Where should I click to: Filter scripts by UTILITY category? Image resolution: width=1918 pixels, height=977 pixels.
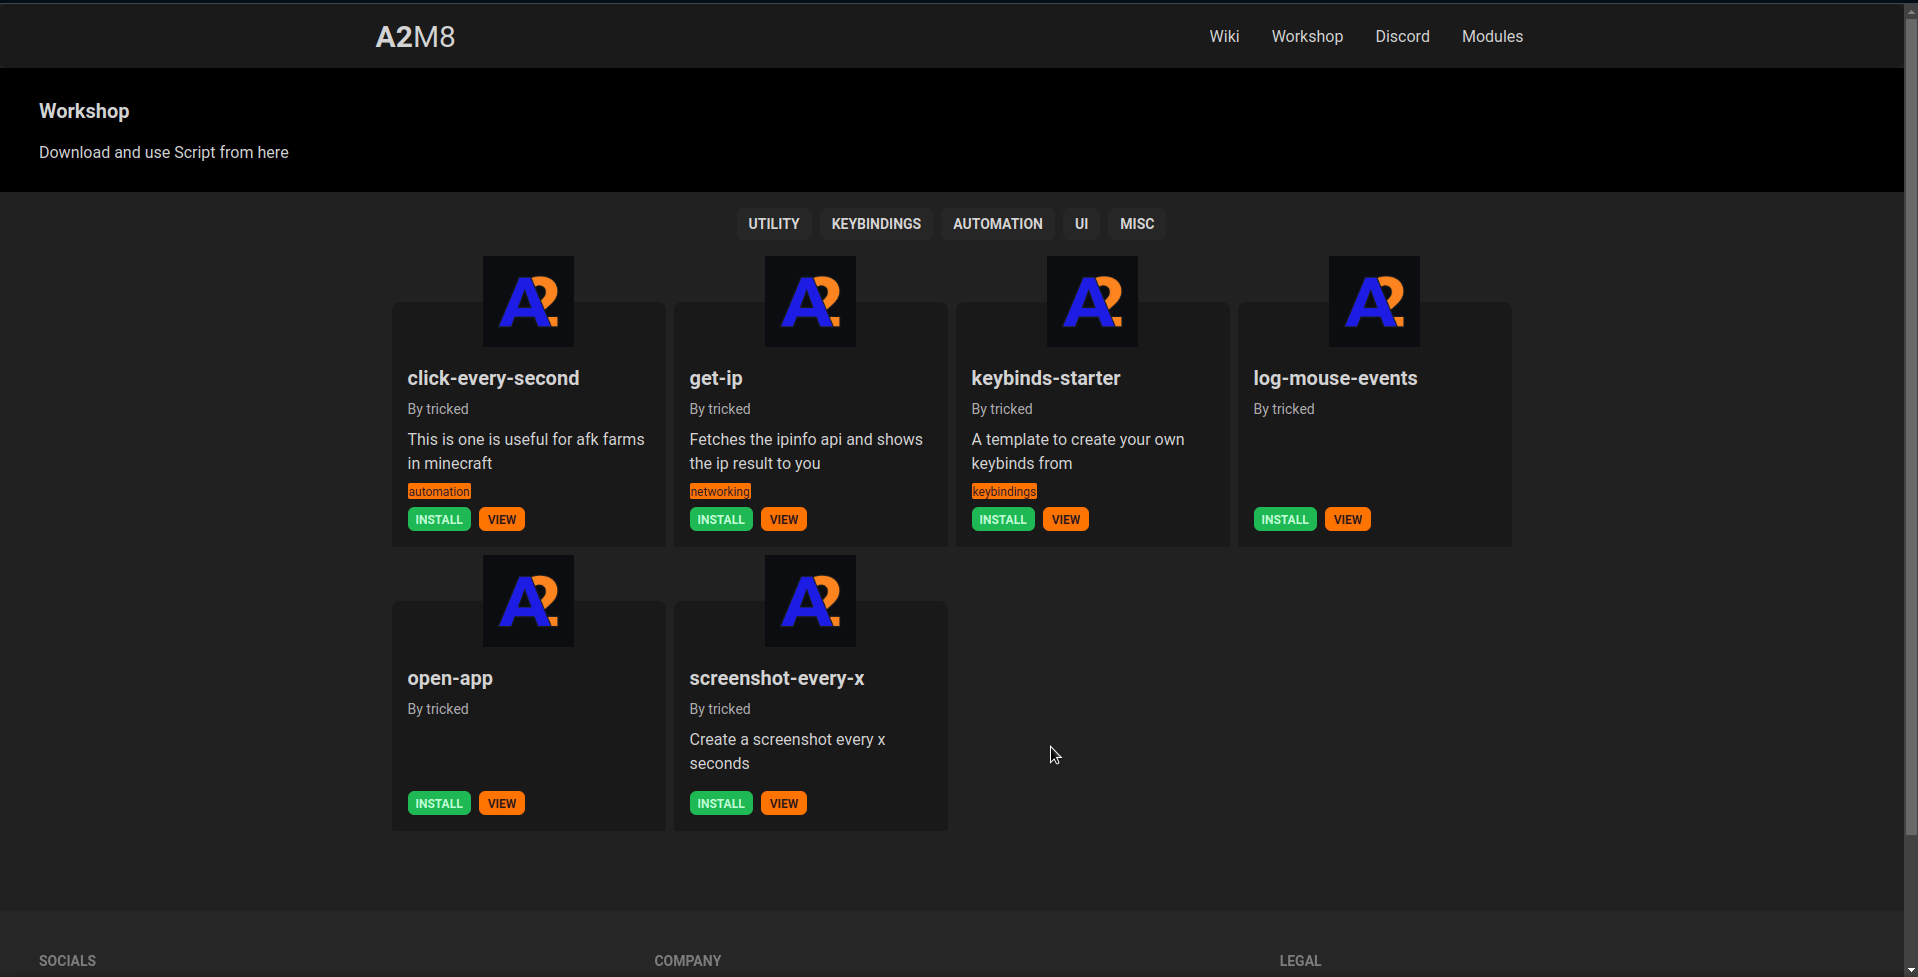tap(773, 224)
